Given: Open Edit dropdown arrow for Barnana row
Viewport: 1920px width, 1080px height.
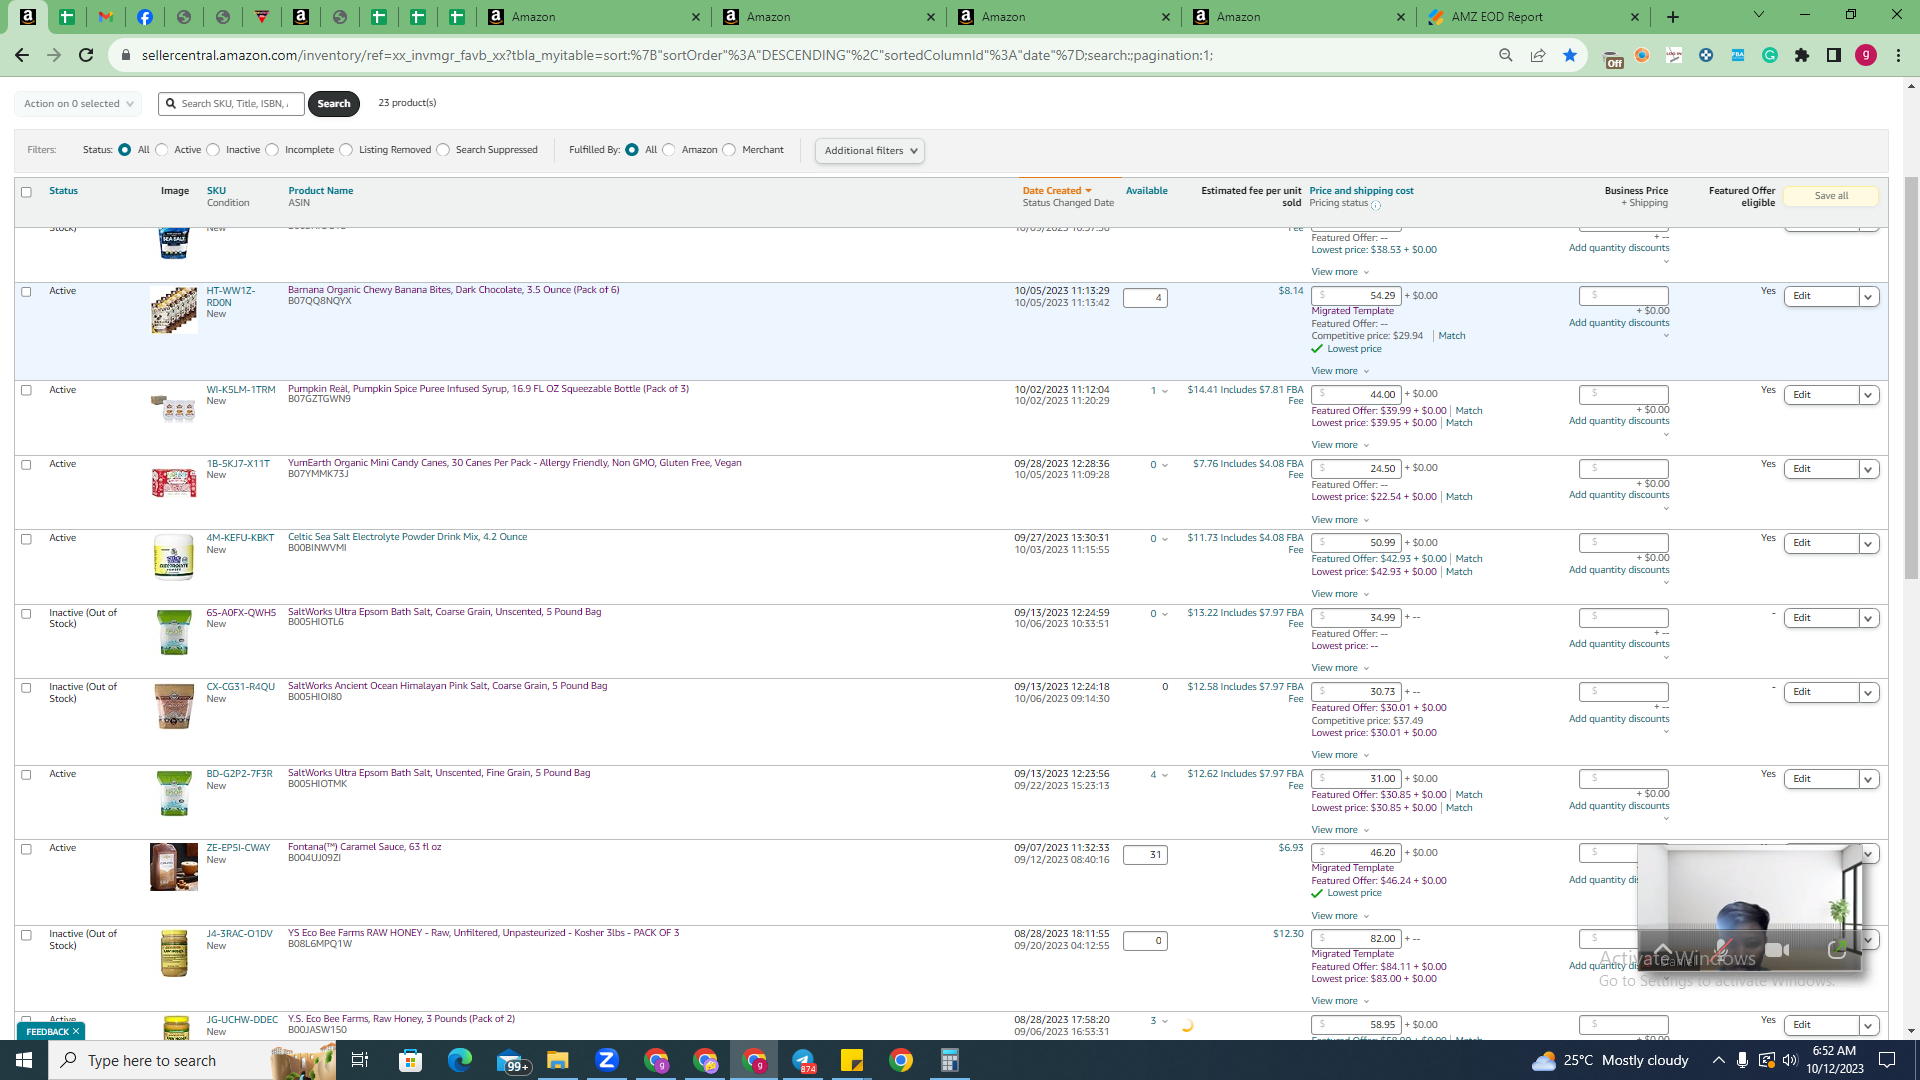Looking at the screenshot, I should pyautogui.click(x=1868, y=297).
